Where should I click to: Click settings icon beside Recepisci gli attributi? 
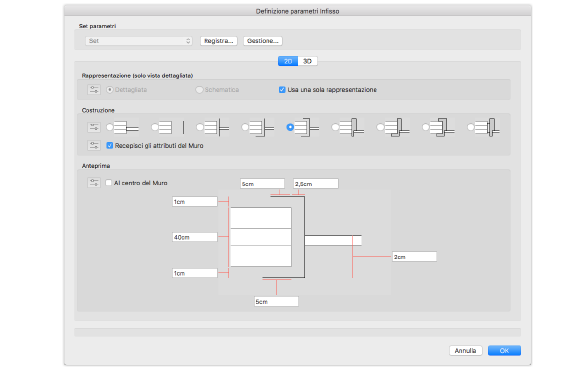pyautogui.click(x=94, y=145)
